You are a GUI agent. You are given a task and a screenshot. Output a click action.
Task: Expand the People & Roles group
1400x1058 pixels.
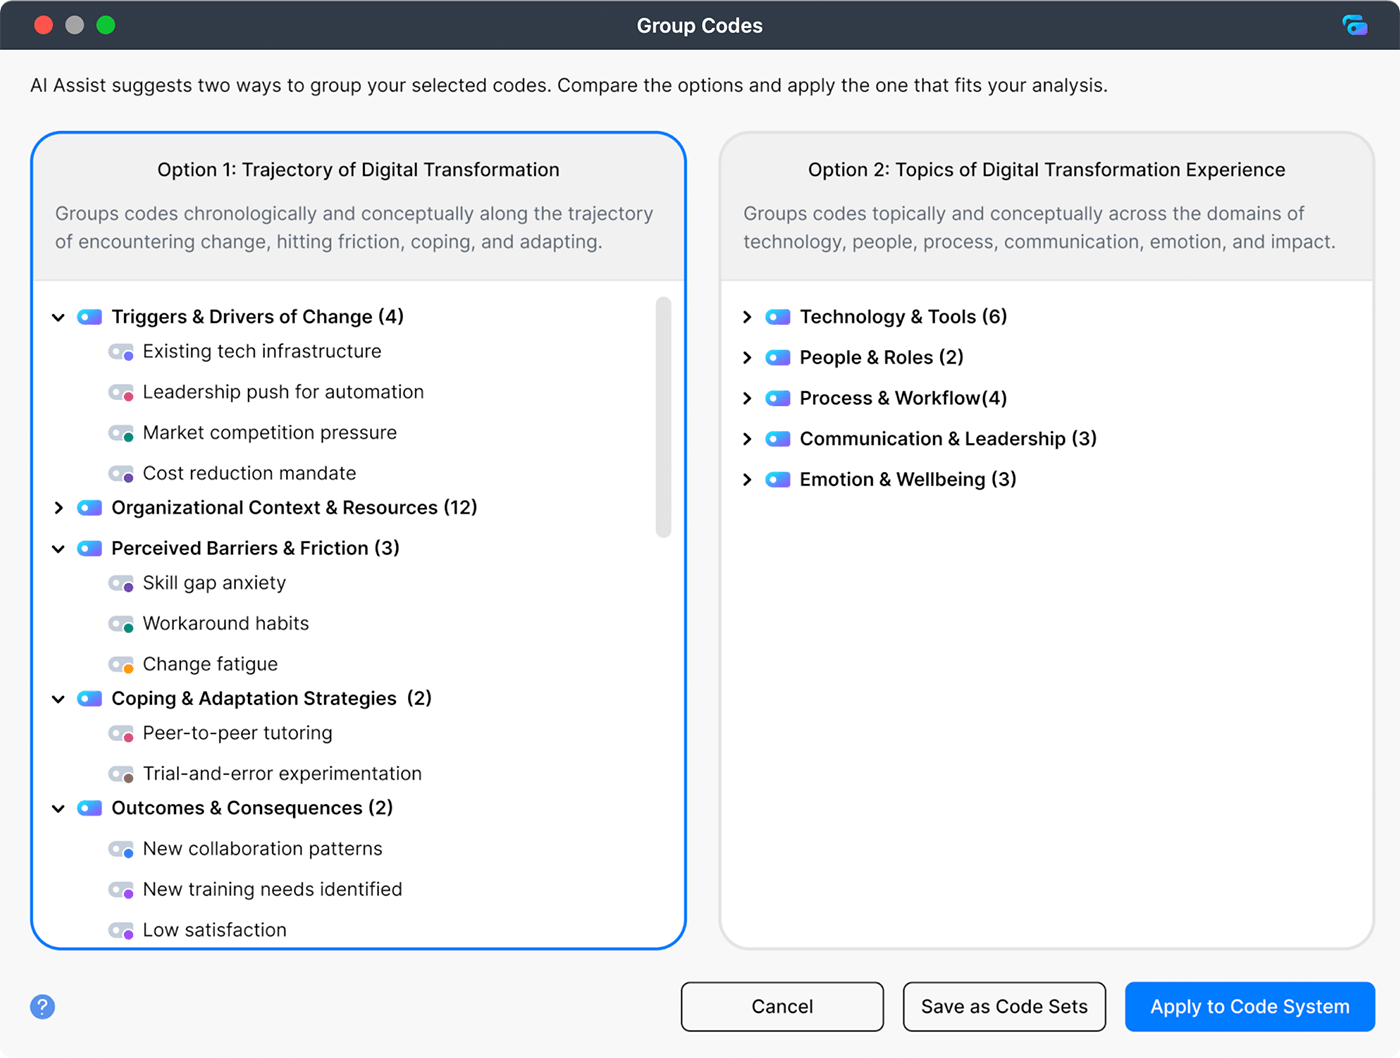[747, 358]
